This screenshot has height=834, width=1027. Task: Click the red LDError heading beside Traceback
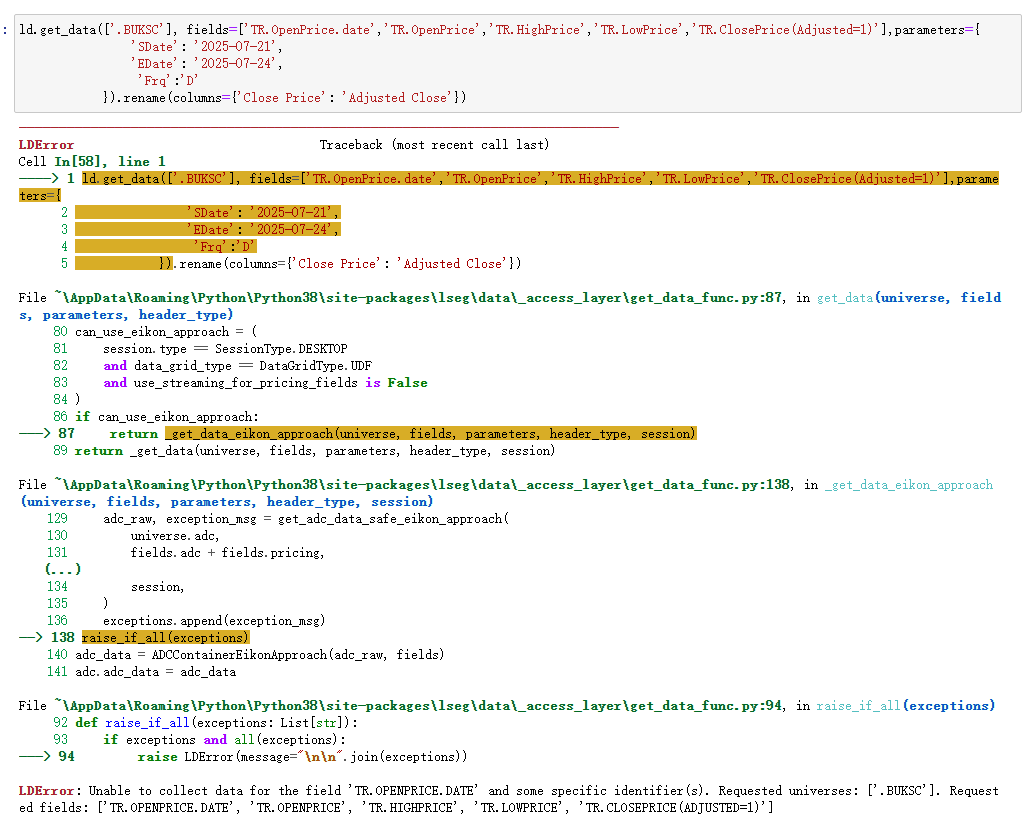tap(46, 145)
